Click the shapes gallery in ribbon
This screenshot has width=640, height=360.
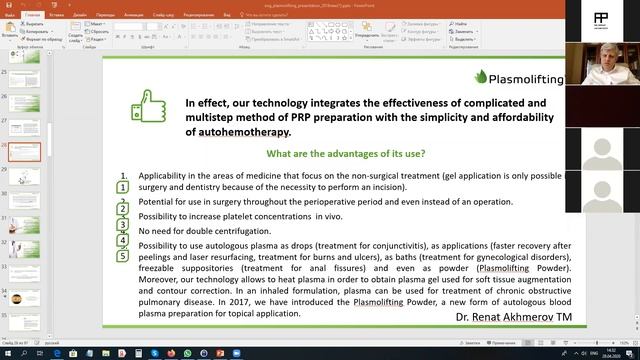[329, 31]
